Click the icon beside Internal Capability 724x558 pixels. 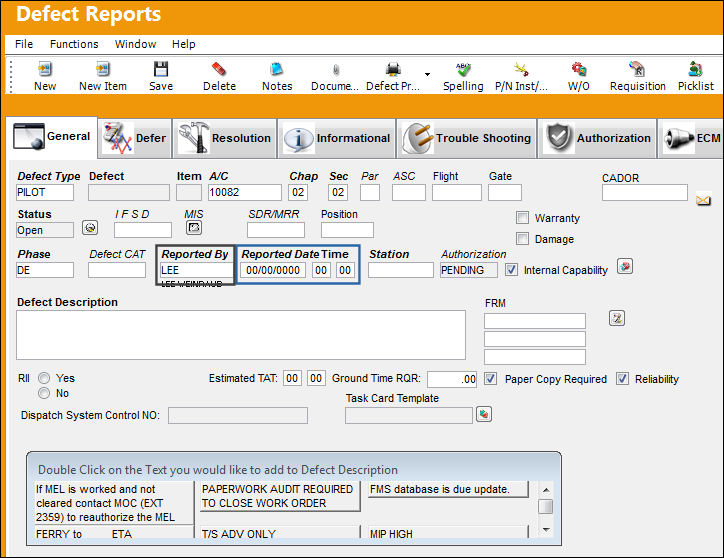coord(625,267)
